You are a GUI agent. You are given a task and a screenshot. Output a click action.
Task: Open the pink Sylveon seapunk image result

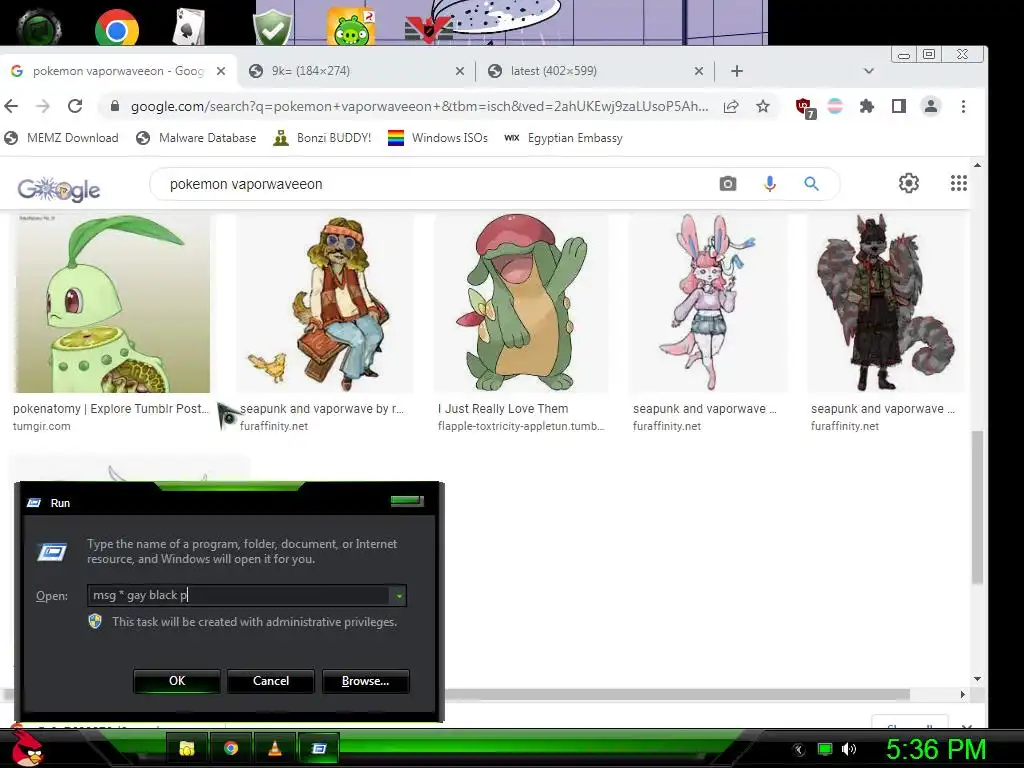point(707,304)
